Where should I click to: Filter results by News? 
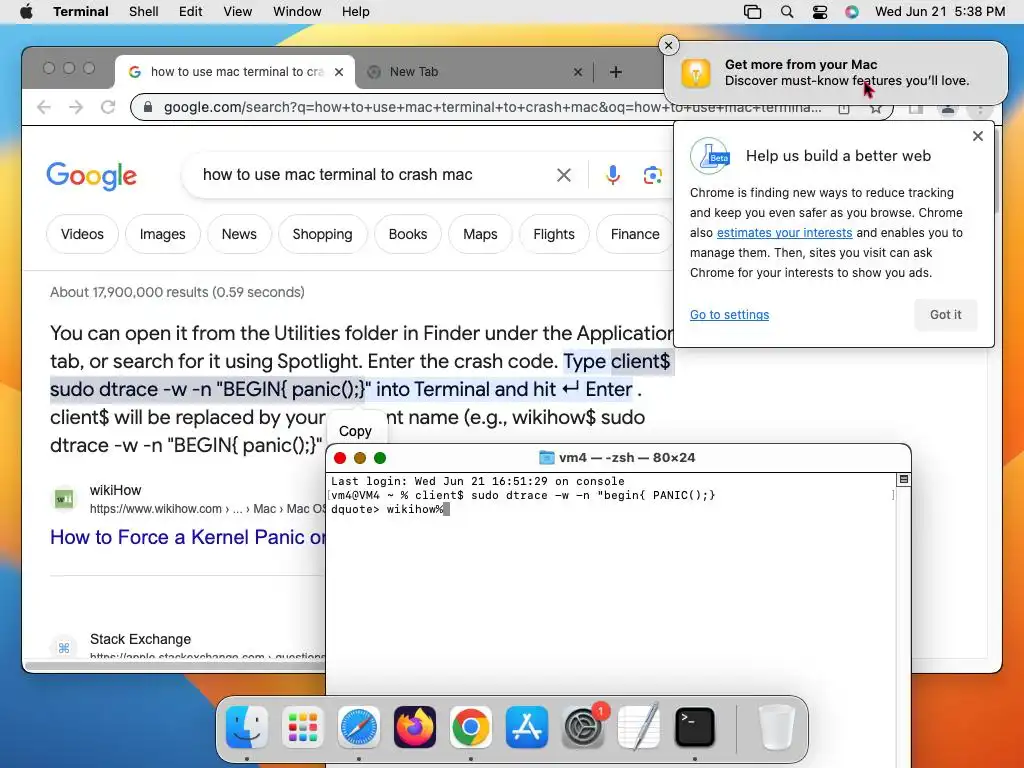pyautogui.click(x=239, y=234)
